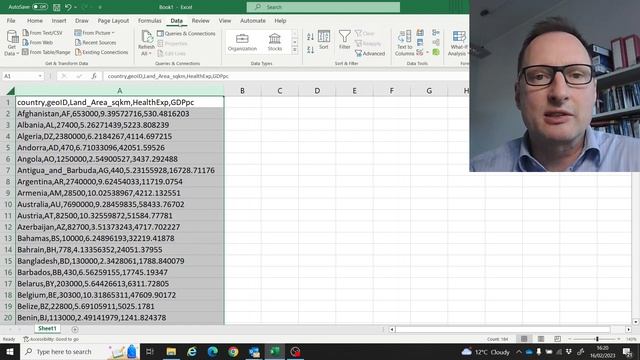
Task: Click the Windows Start button
Action: (x=10, y=351)
